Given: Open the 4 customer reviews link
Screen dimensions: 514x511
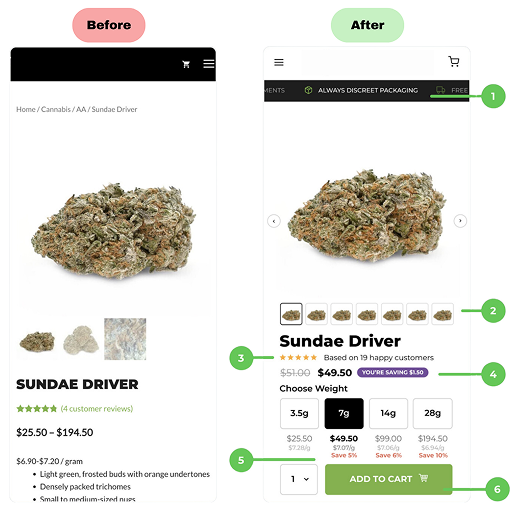Looking at the screenshot, I should [97, 409].
